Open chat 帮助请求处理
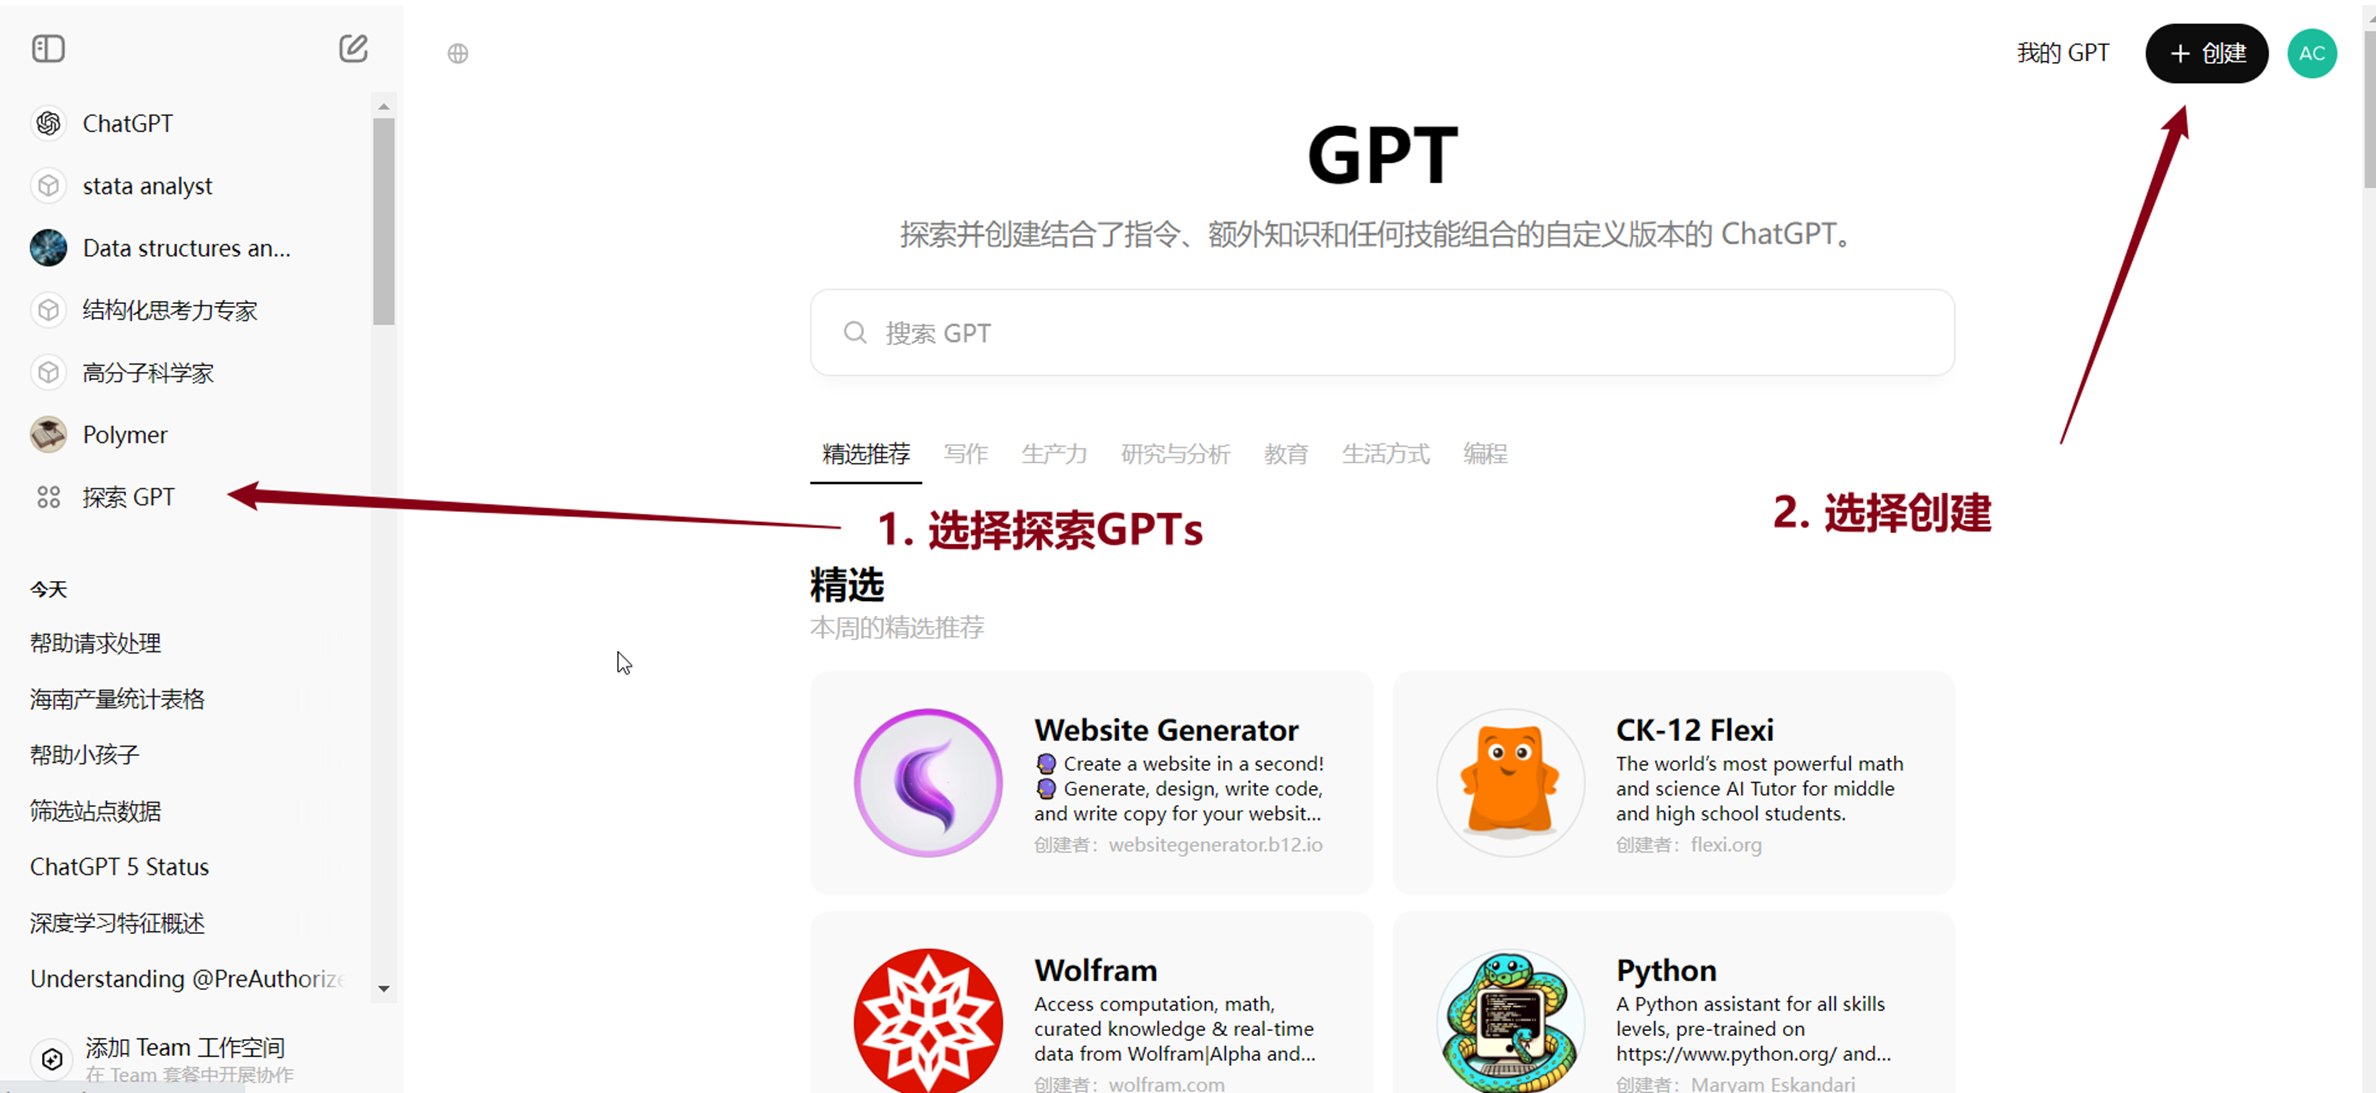This screenshot has width=2376, height=1093. (x=95, y=643)
